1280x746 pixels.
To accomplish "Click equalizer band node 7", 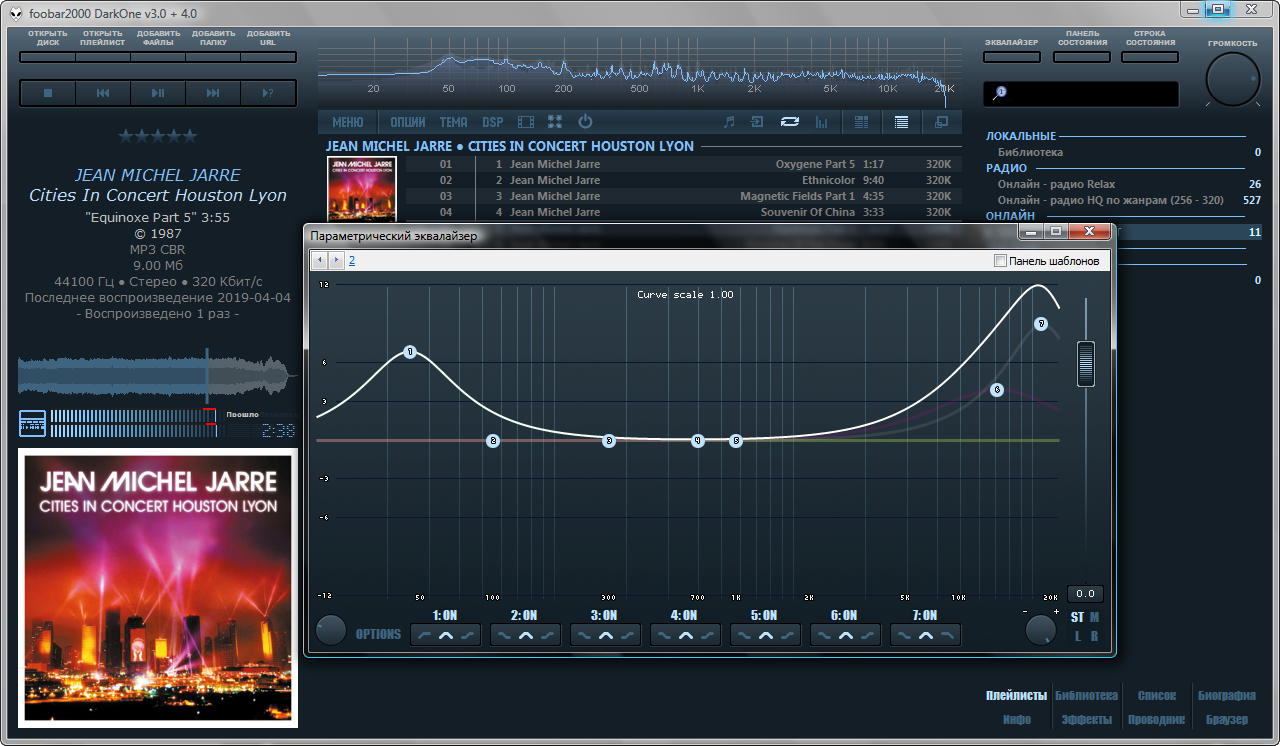I will 1041,324.
